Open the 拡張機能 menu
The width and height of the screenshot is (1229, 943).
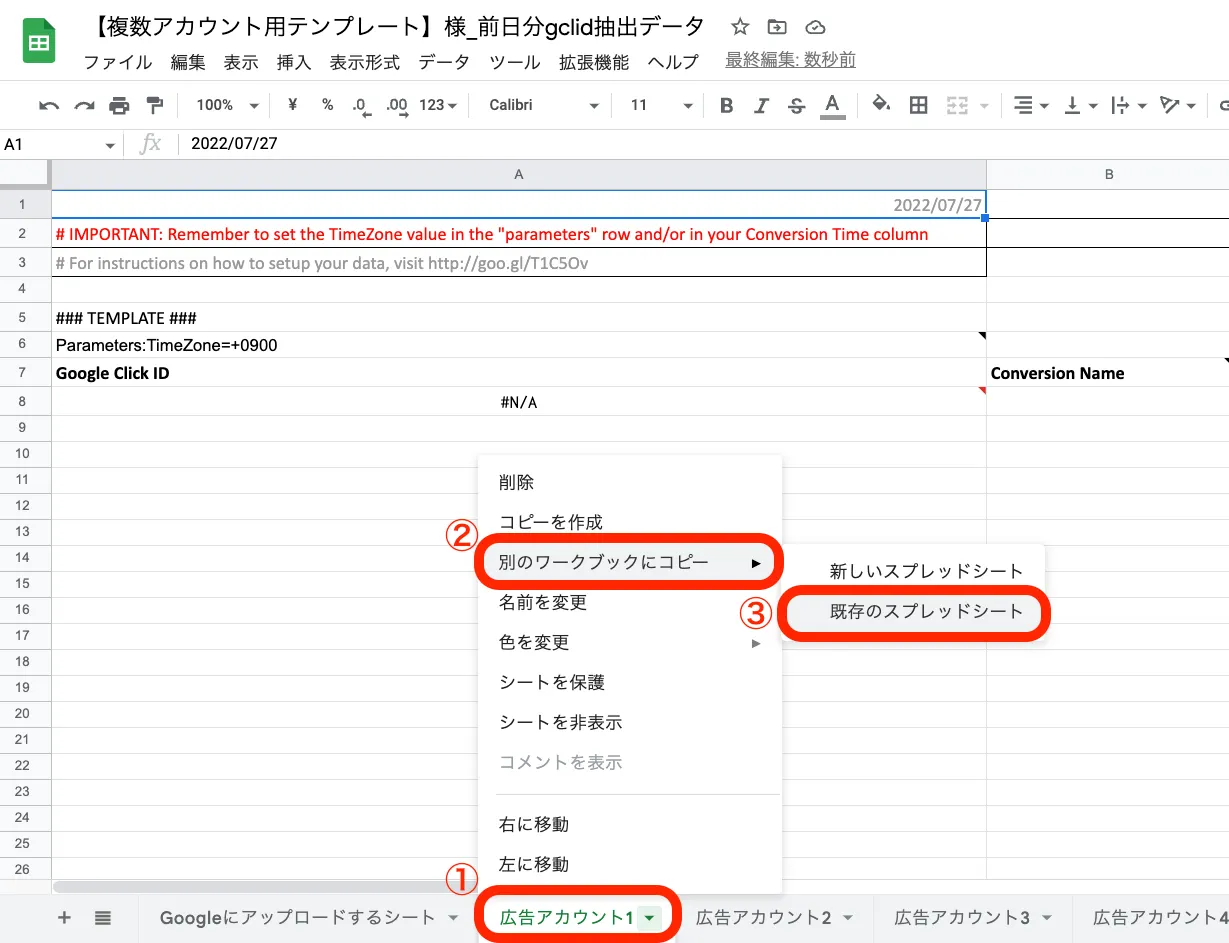[x=594, y=62]
